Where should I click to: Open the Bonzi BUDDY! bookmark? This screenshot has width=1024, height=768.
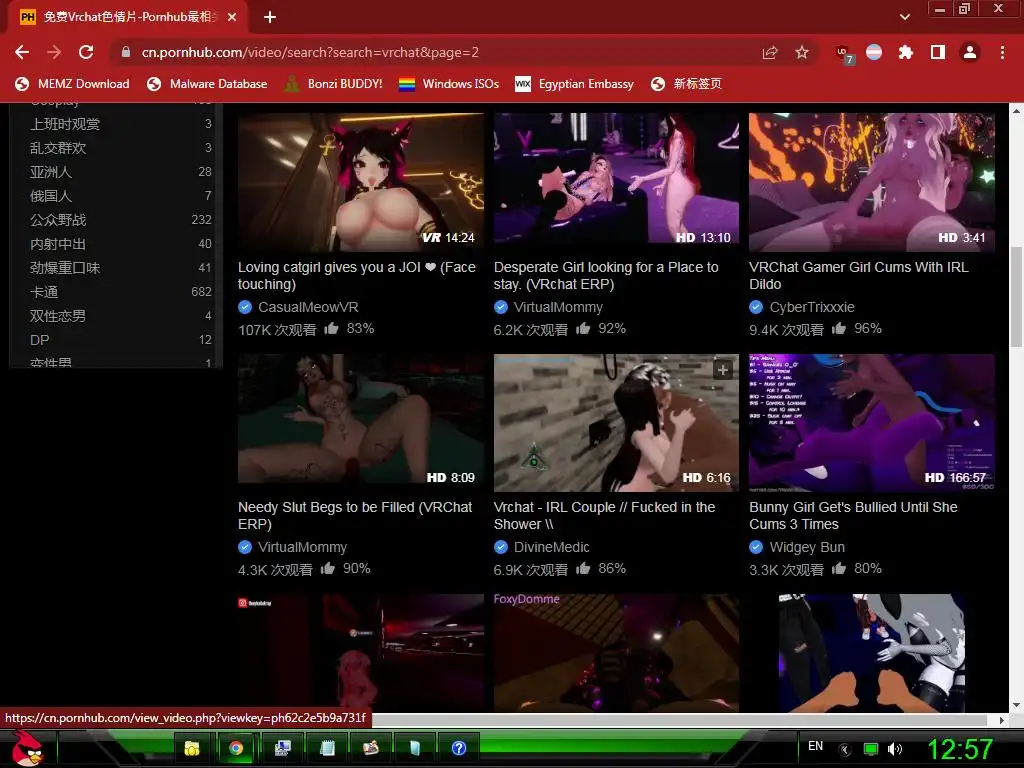pos(334,84)
